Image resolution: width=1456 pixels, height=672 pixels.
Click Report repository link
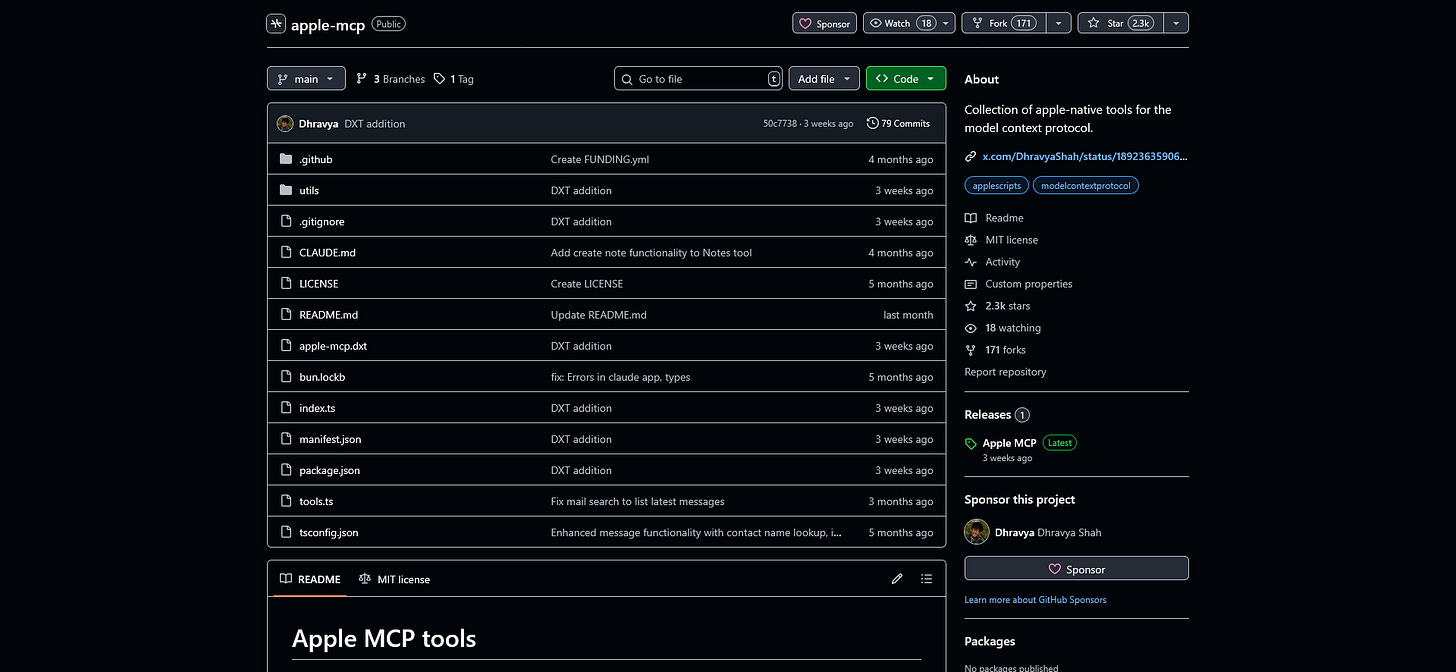coord(1005,372)
